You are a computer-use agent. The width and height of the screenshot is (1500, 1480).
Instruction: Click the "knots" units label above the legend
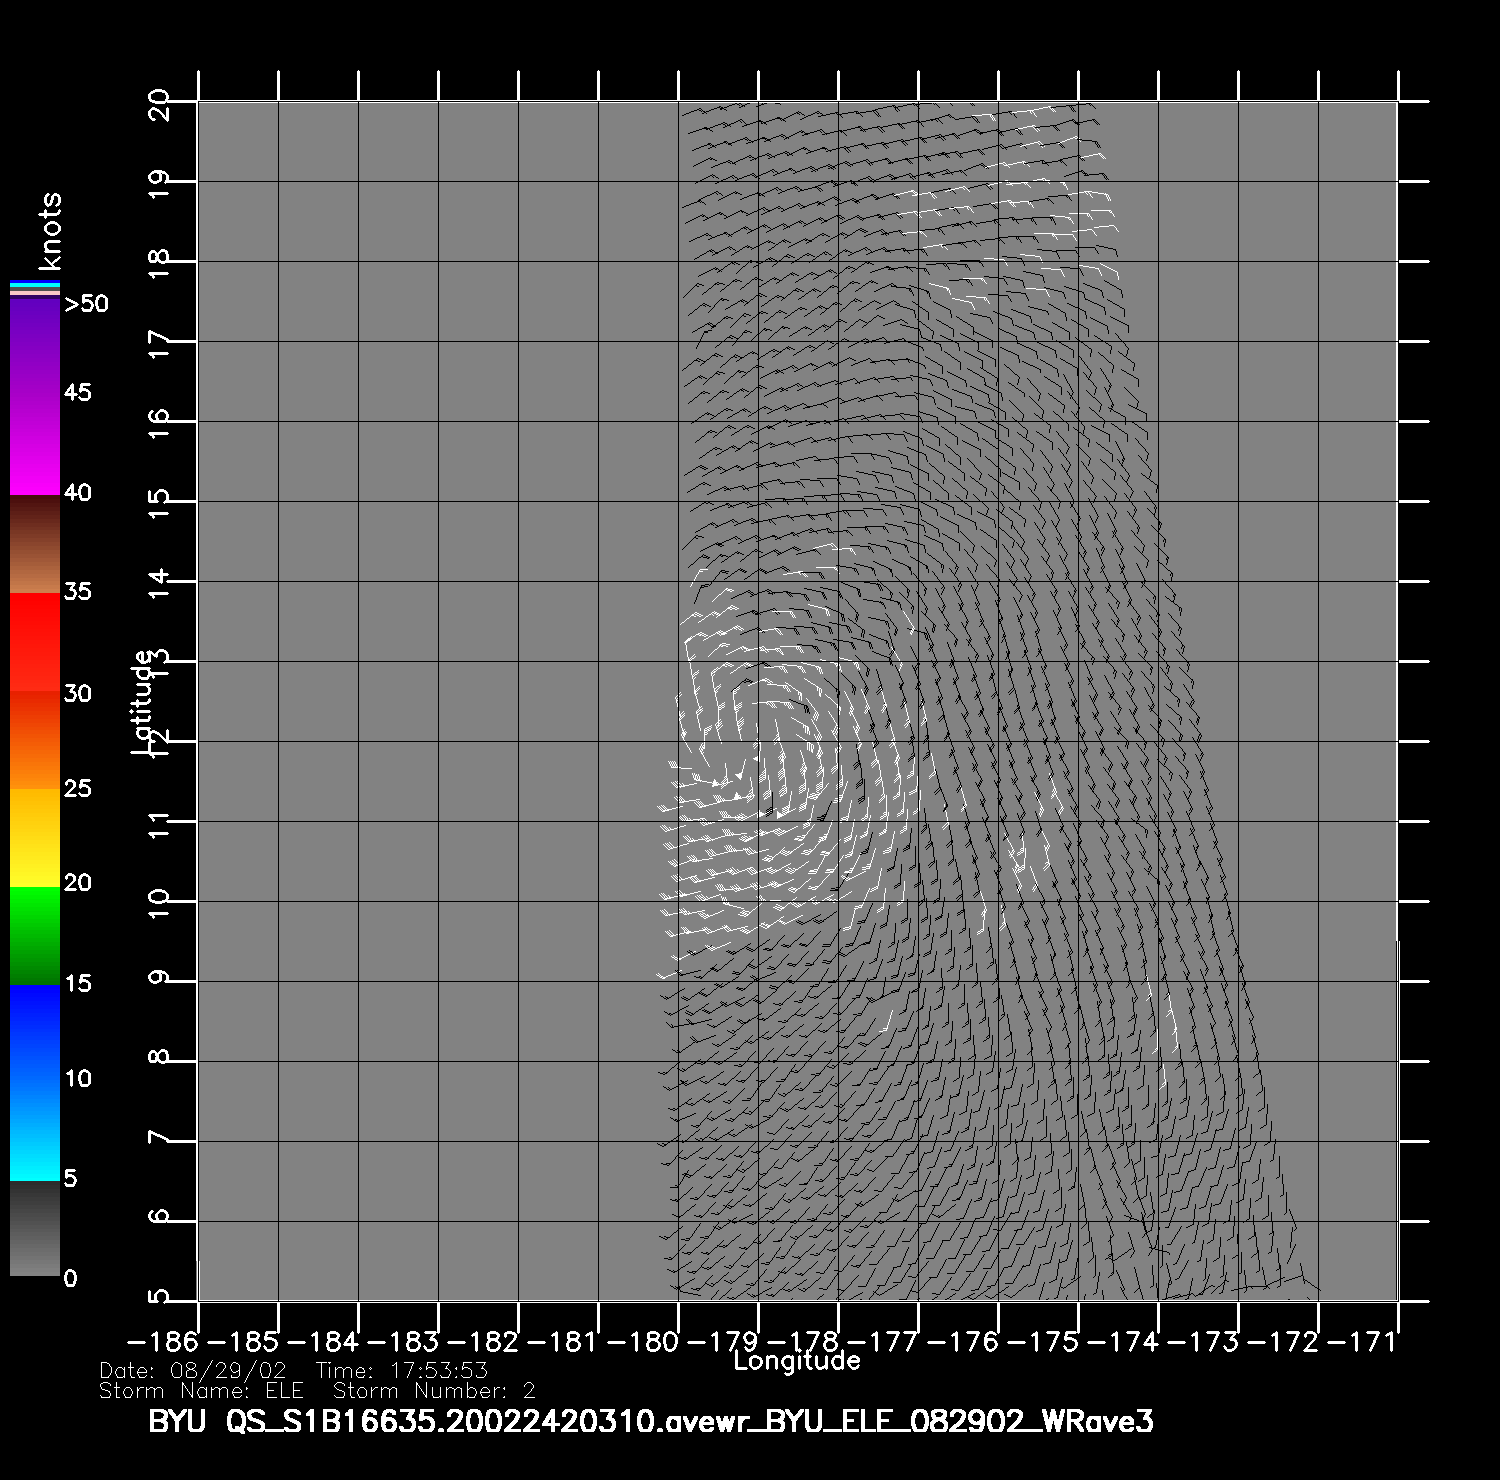pos(50,231)
